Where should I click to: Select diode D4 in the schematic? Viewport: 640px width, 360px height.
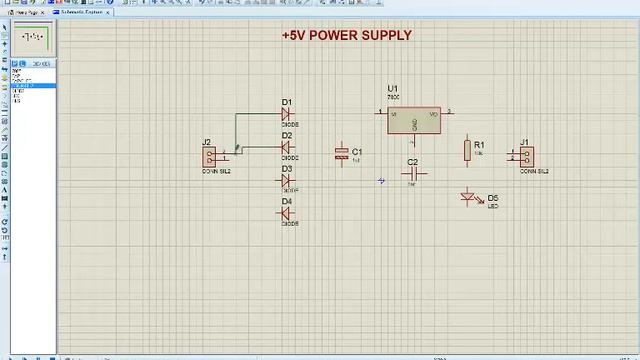[x=286, y=213]
